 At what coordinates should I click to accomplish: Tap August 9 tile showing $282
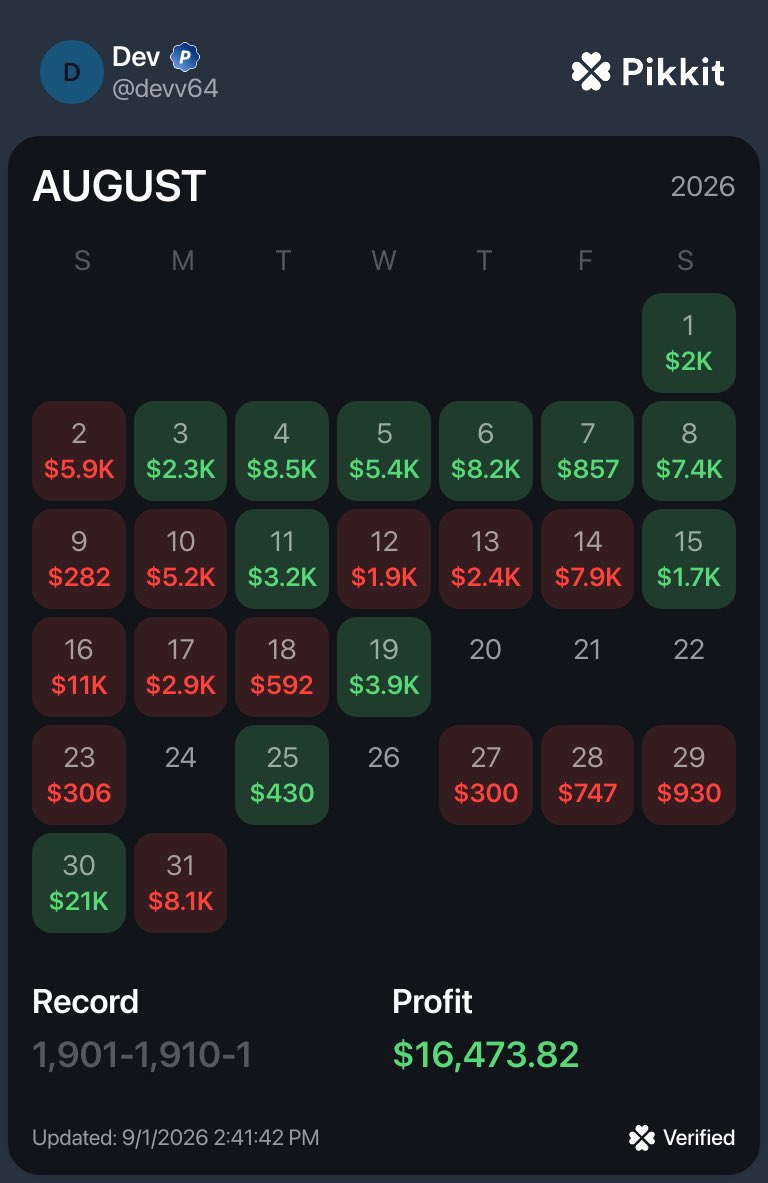pos(78,559)
